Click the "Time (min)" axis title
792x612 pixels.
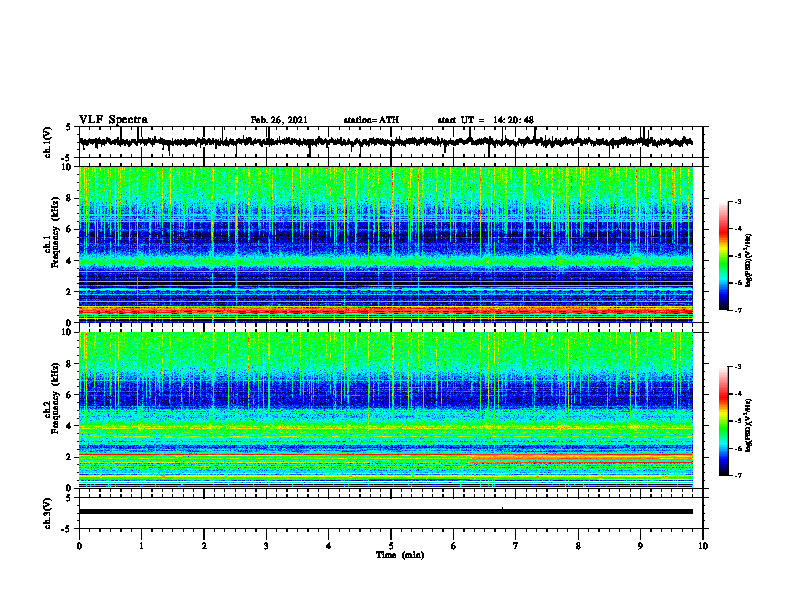(400, 555)
